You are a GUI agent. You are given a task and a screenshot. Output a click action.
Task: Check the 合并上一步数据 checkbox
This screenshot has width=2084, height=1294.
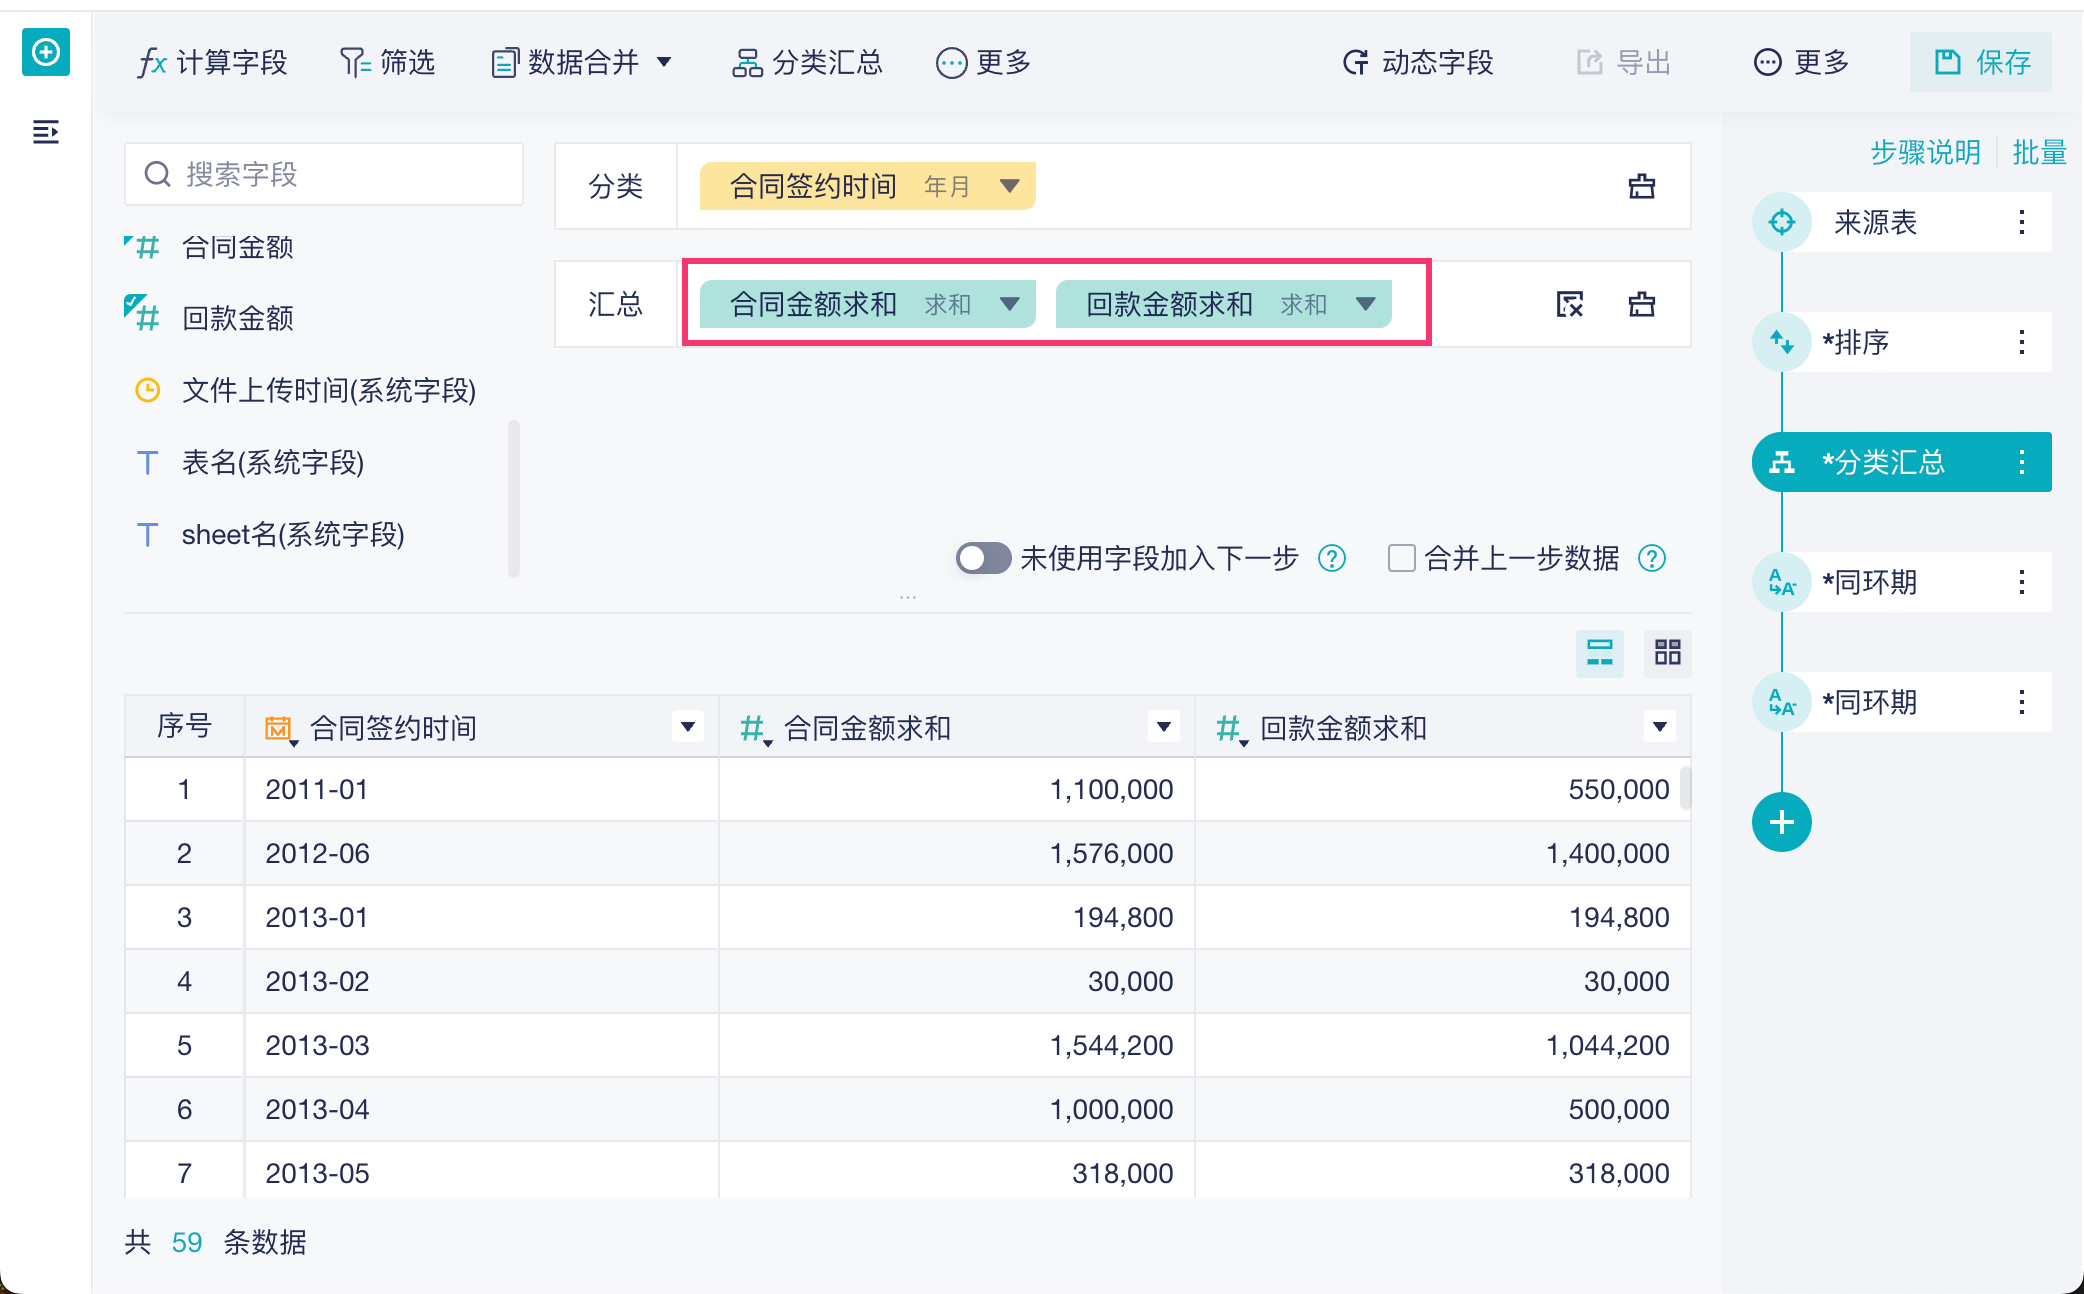(x=1401, y=558)
